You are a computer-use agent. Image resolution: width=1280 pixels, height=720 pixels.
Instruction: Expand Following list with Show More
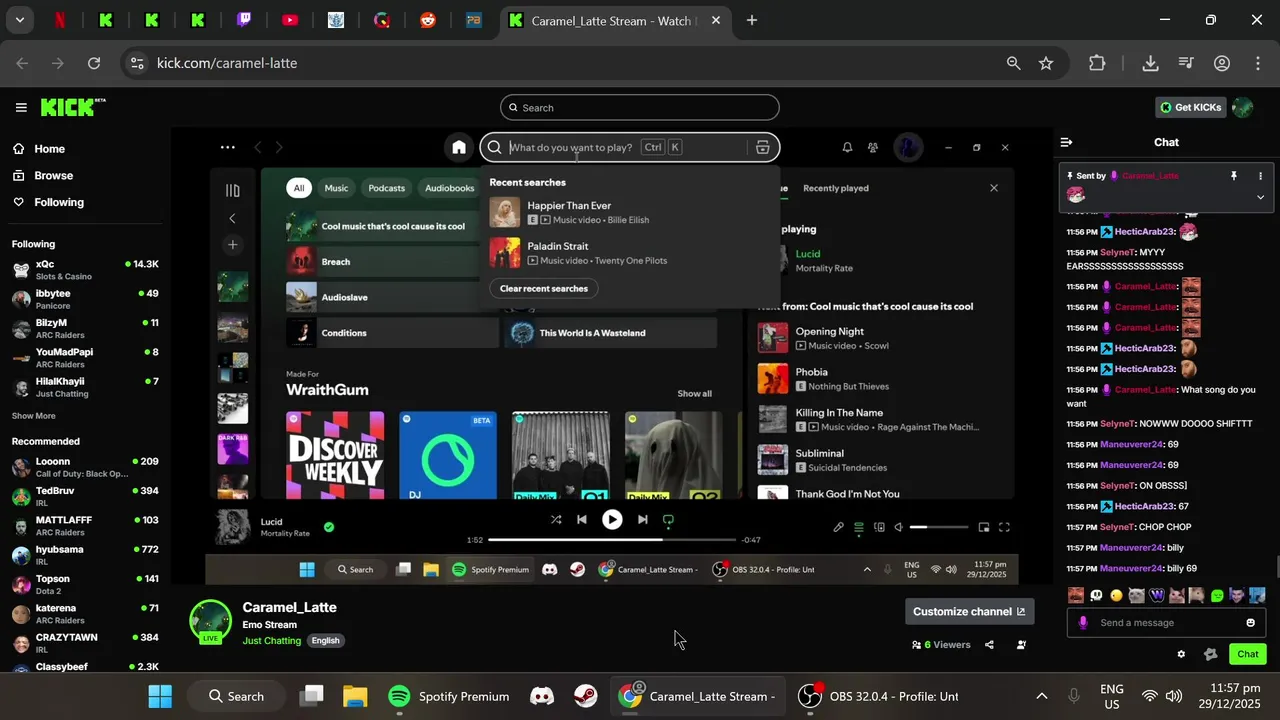pos(34,416)
